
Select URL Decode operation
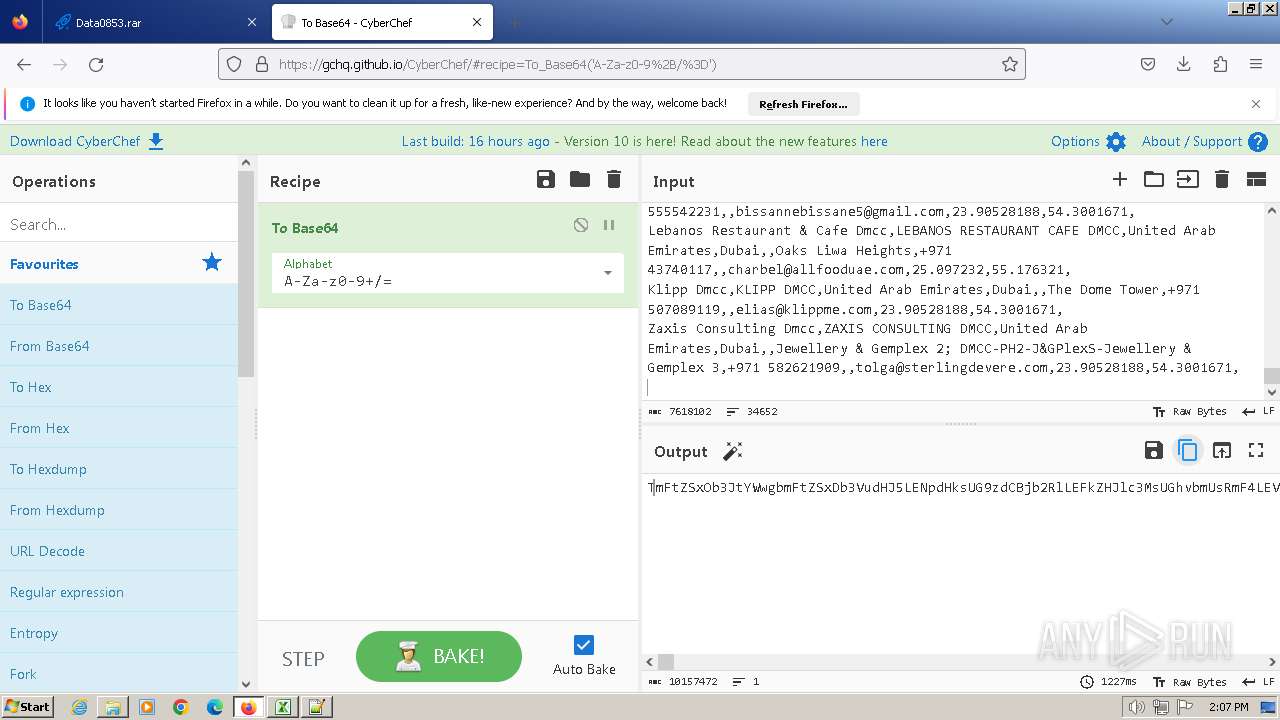pyautogui.click(x=119, y=551)
